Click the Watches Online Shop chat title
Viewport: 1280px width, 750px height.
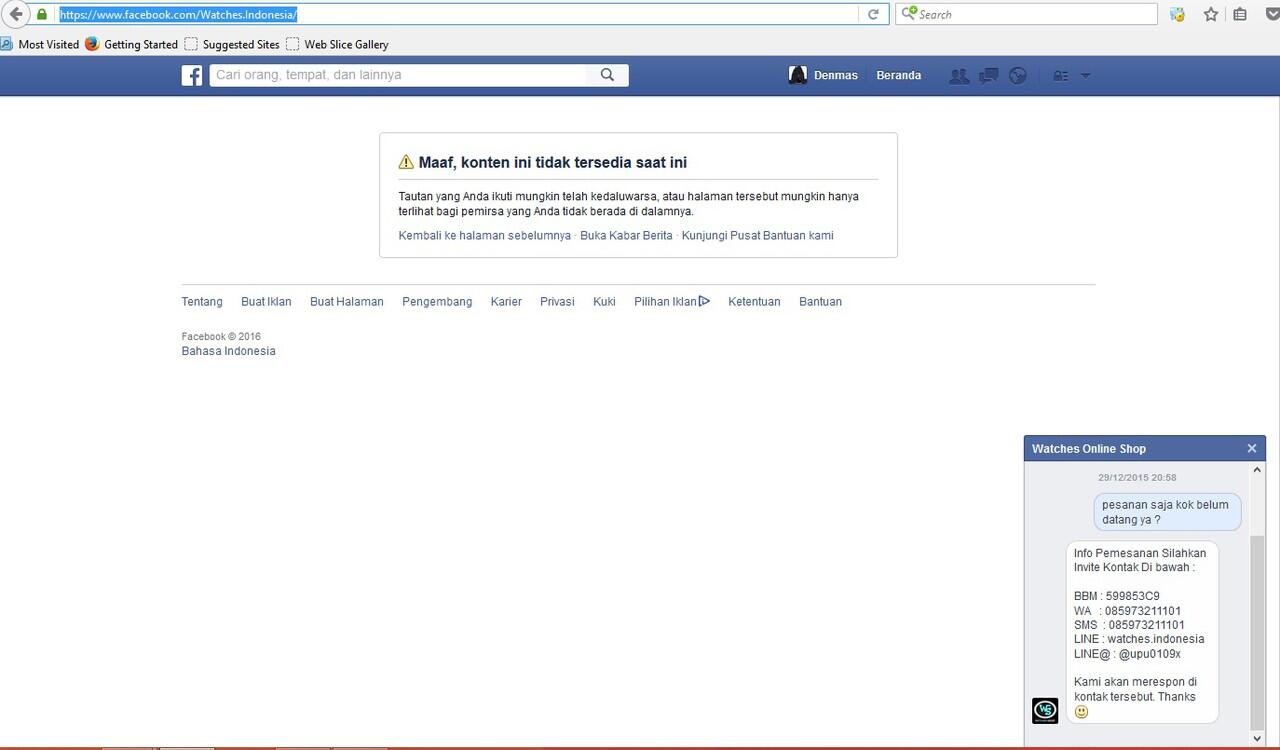point(1089,449)
